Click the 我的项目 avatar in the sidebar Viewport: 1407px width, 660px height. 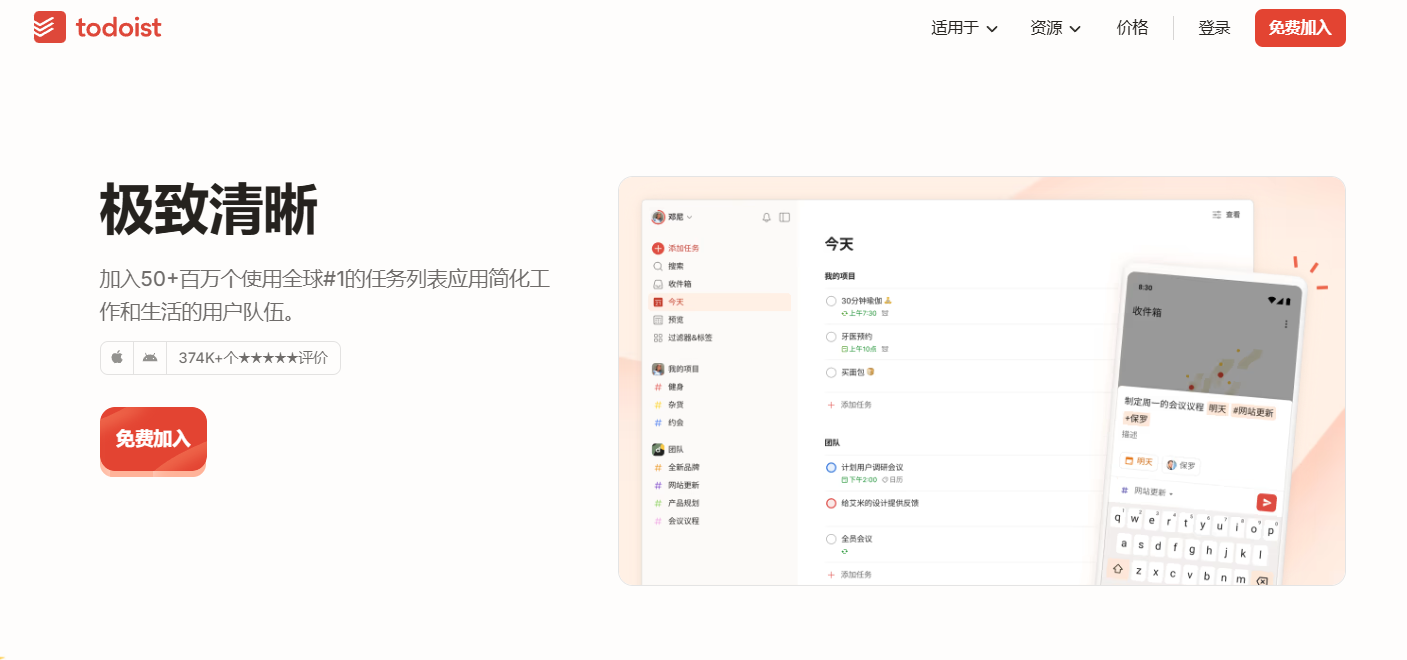click(658, 369)
